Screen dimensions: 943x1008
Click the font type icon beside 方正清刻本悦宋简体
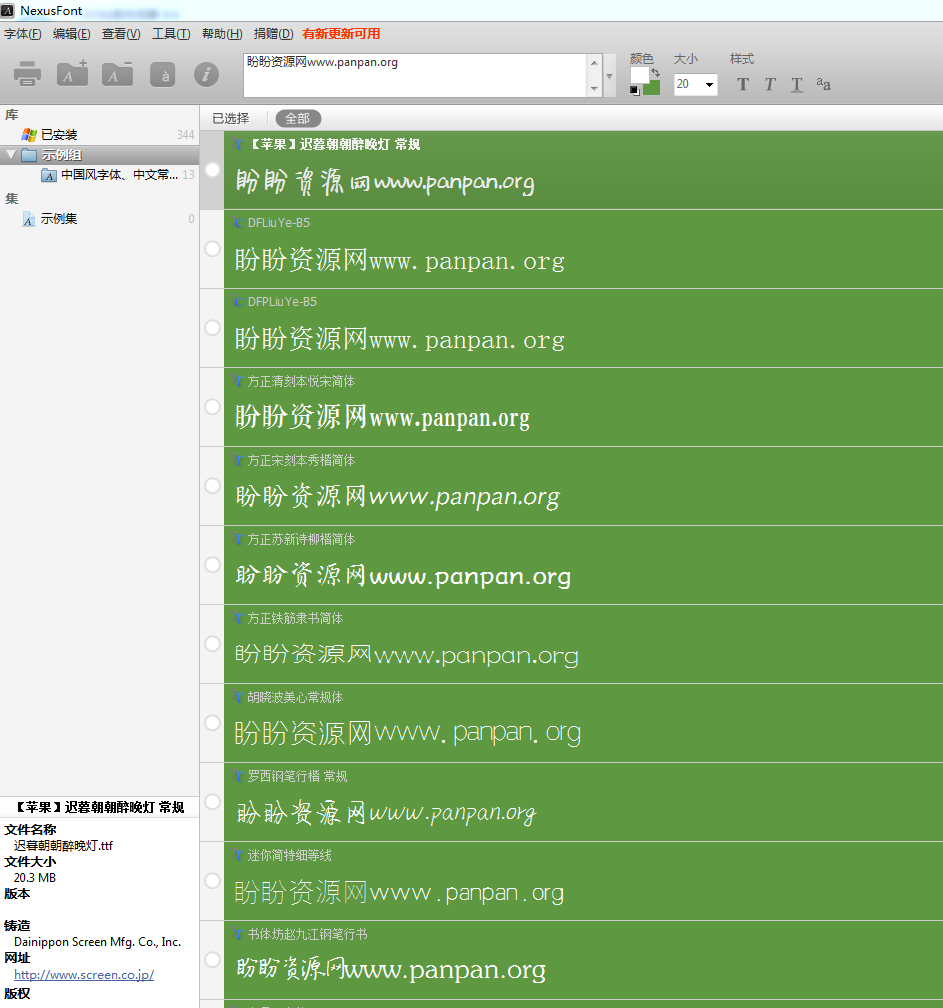(237, 381)
